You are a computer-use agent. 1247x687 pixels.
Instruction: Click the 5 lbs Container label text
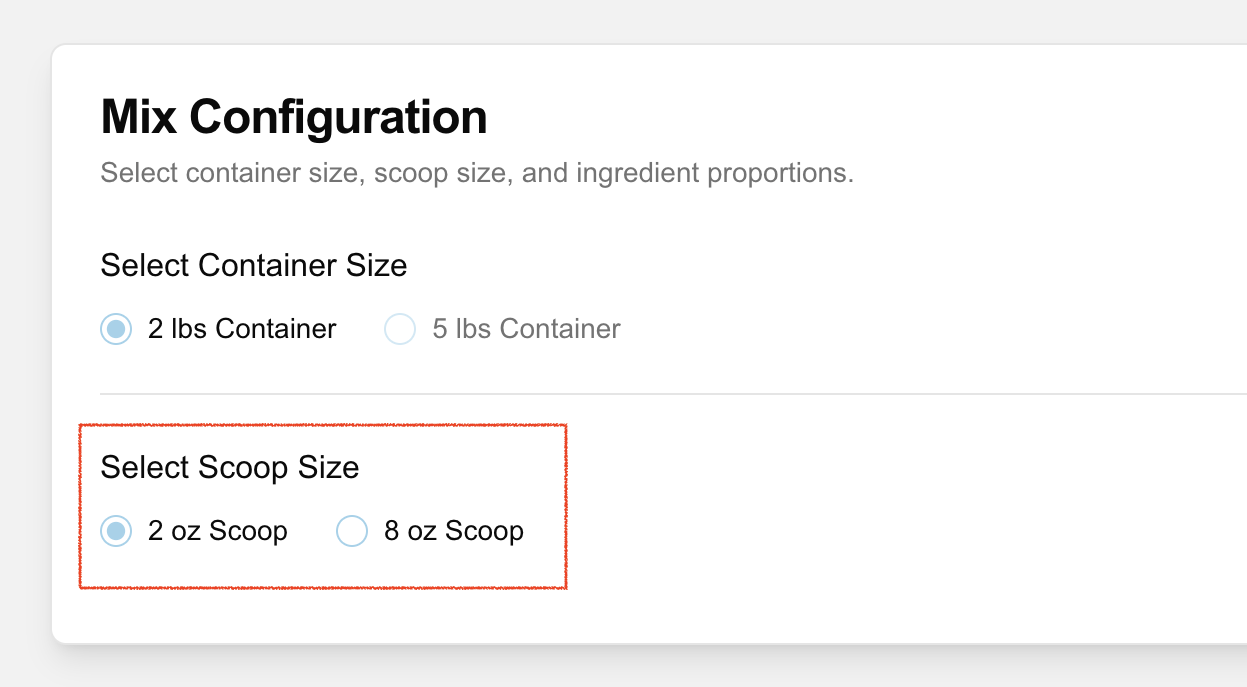pyautogui.click(x=527, y=328)
